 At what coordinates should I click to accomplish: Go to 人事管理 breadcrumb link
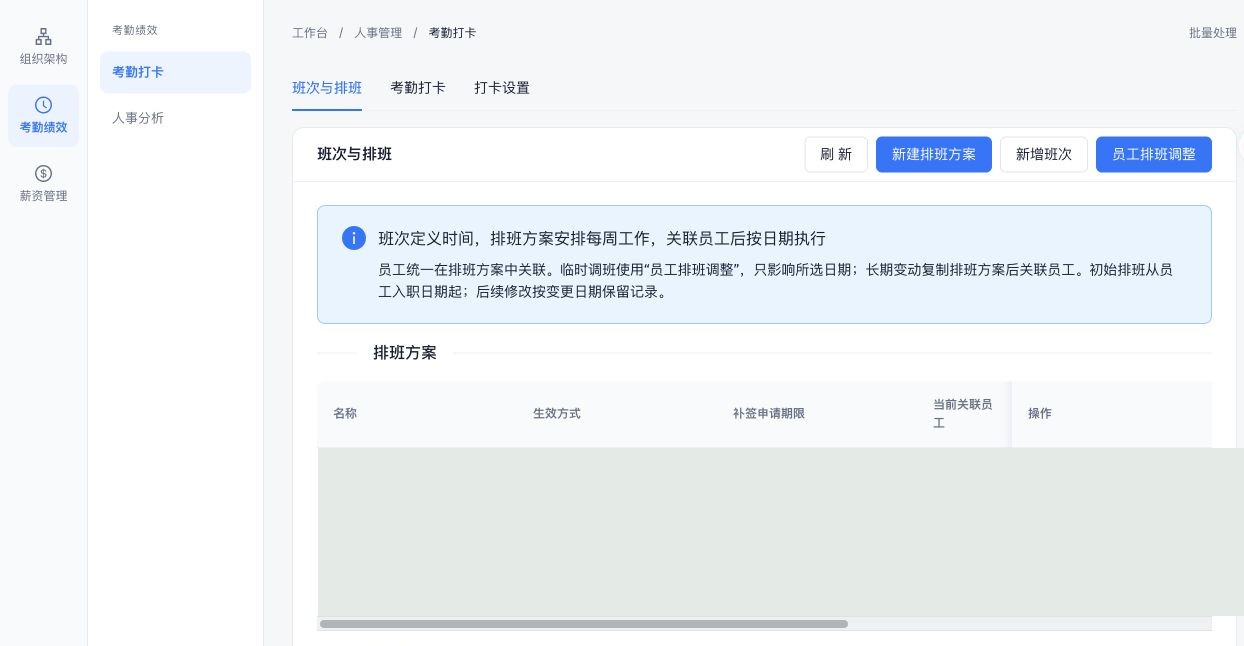pyautogui.click(x=378, y=33)
